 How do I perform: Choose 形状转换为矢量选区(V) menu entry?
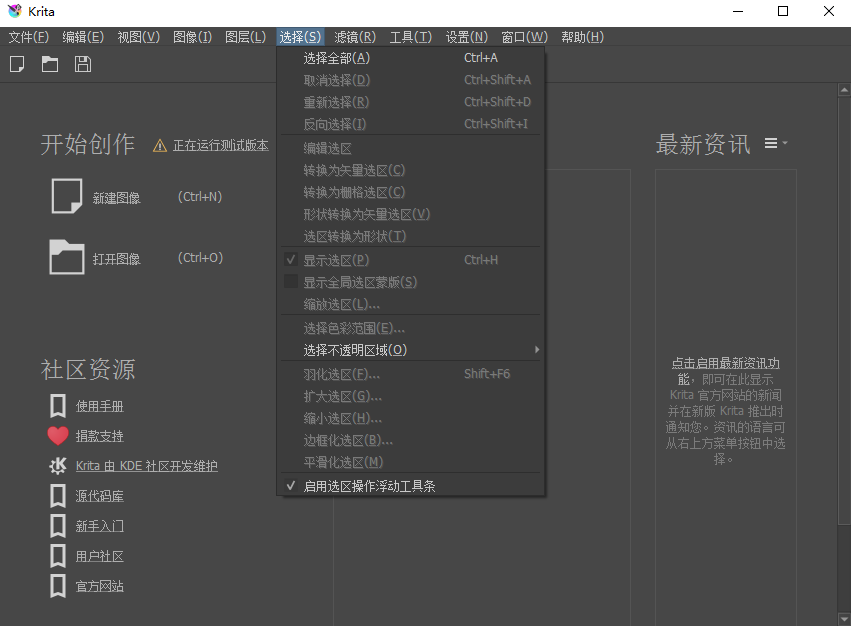coord(411,214)
